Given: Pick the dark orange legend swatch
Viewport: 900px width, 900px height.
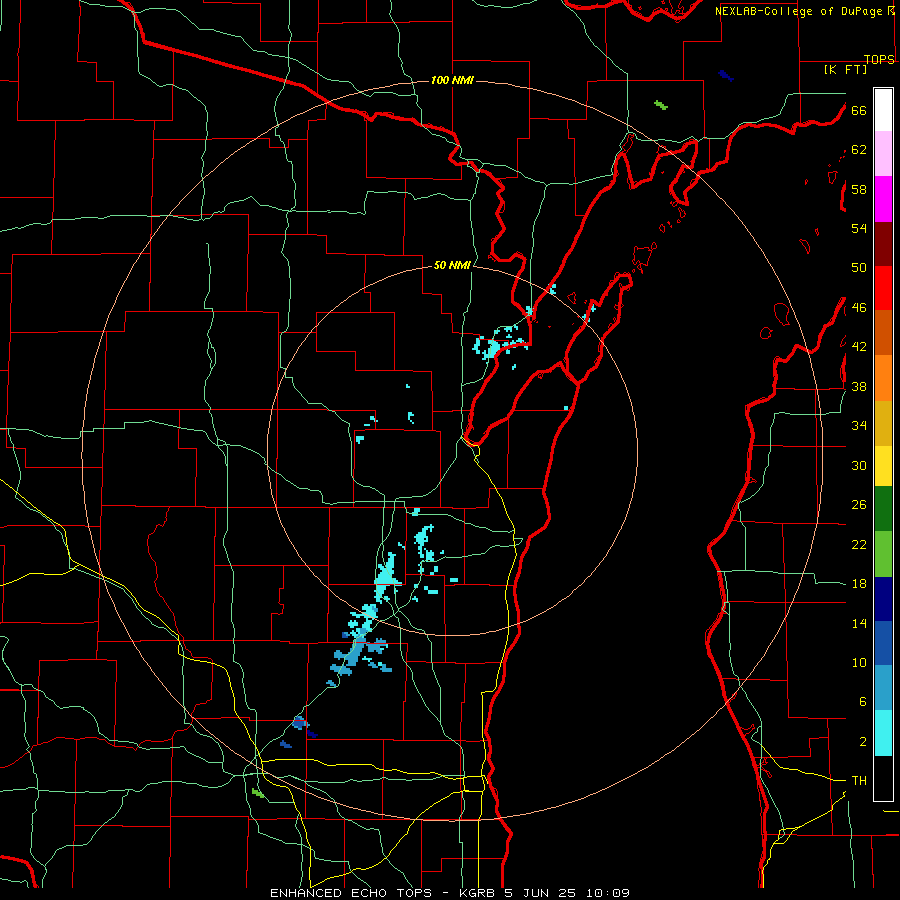Looking at the screenshot, I should click(883, 332).
